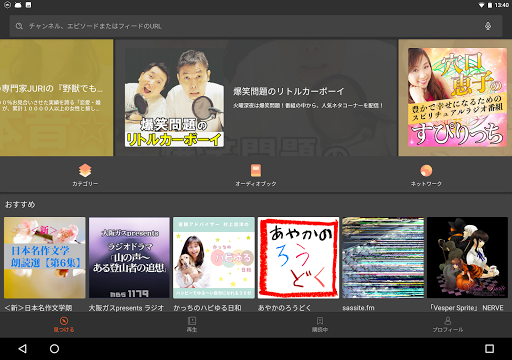This screenshot has height=360, width=512.
Task: Open the カテゴリー categories icon
Action: pos(85,171)
